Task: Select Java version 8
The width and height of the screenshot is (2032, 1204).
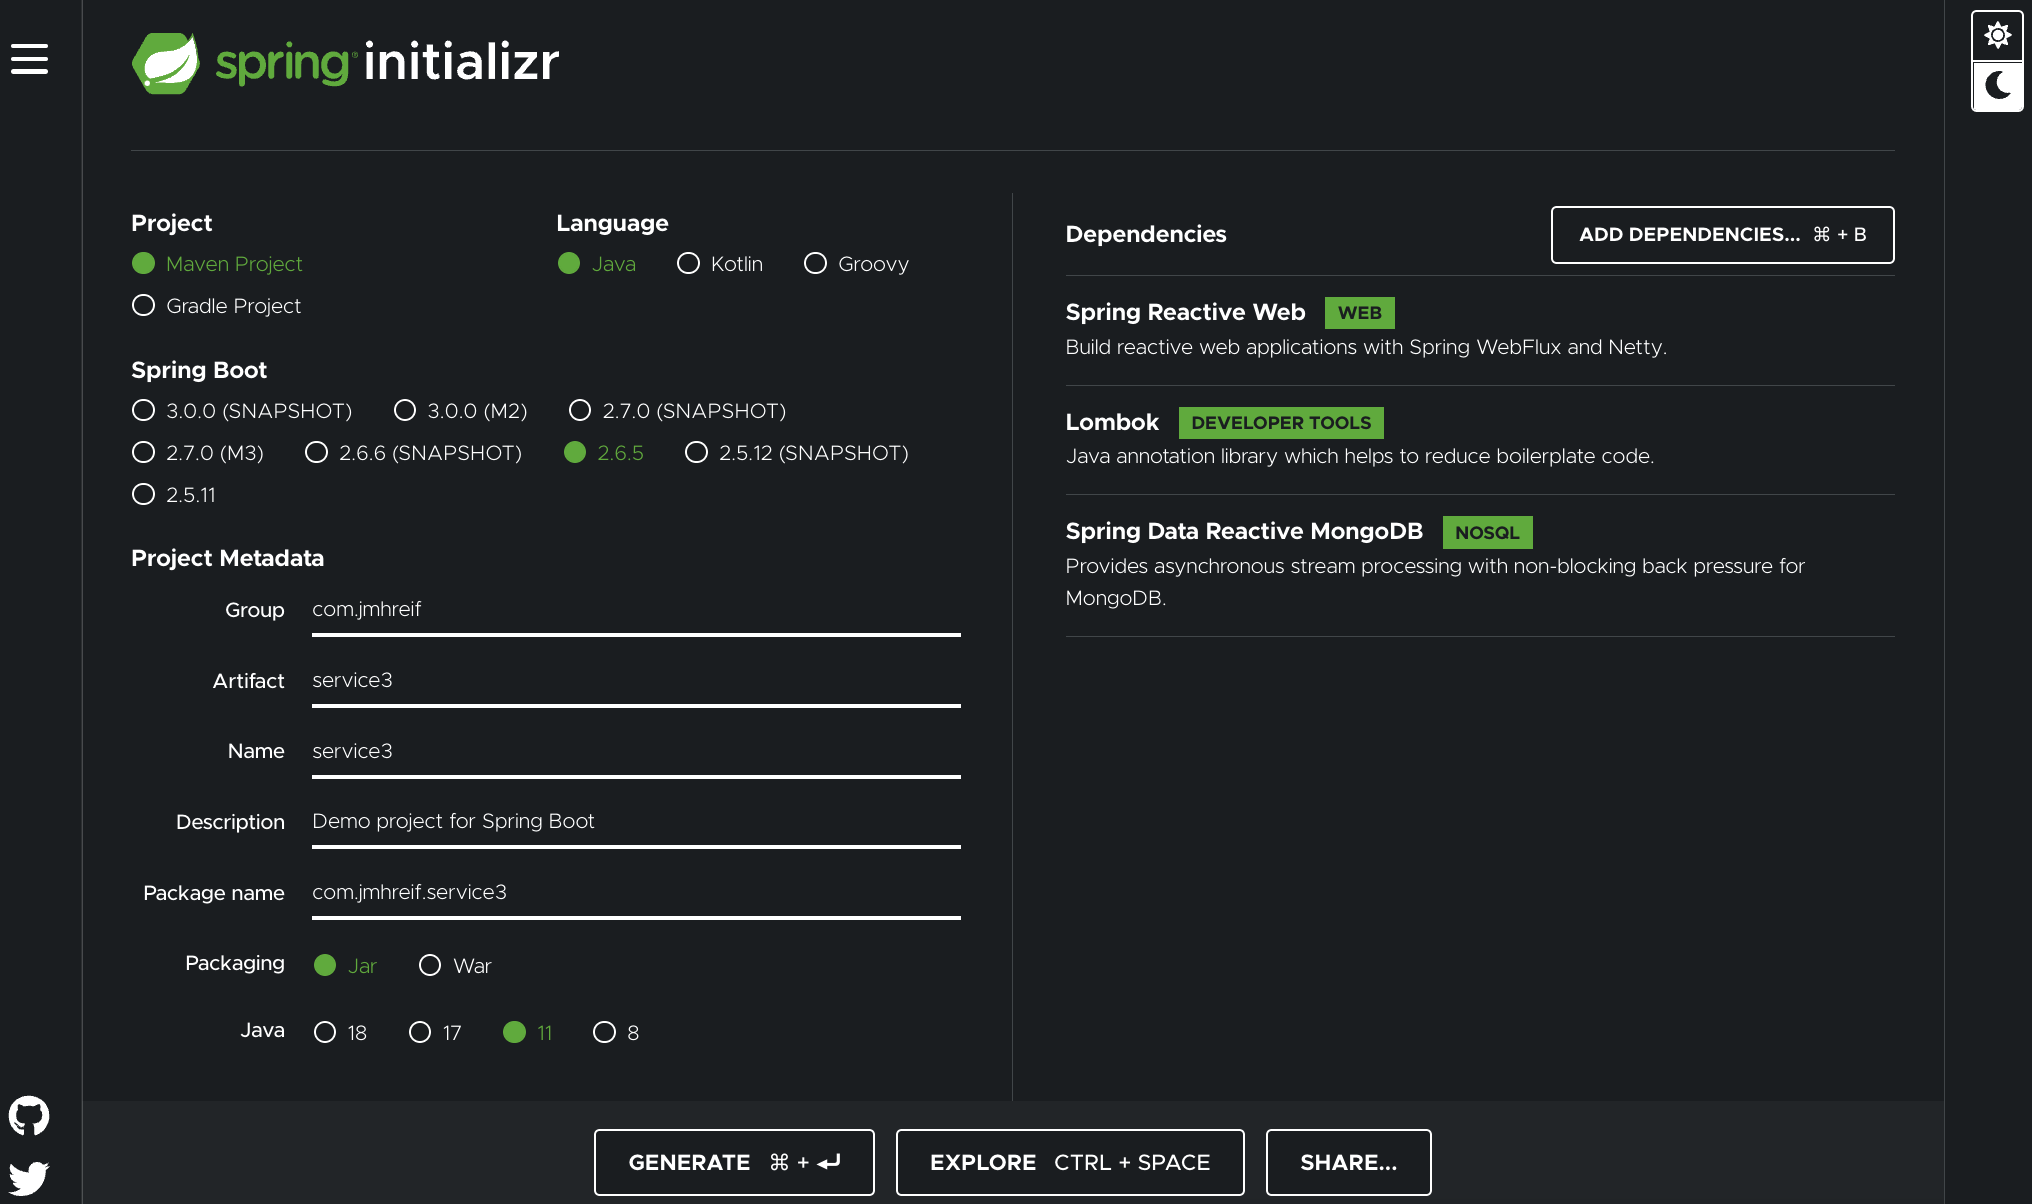Action: (x=616, y=1033)
